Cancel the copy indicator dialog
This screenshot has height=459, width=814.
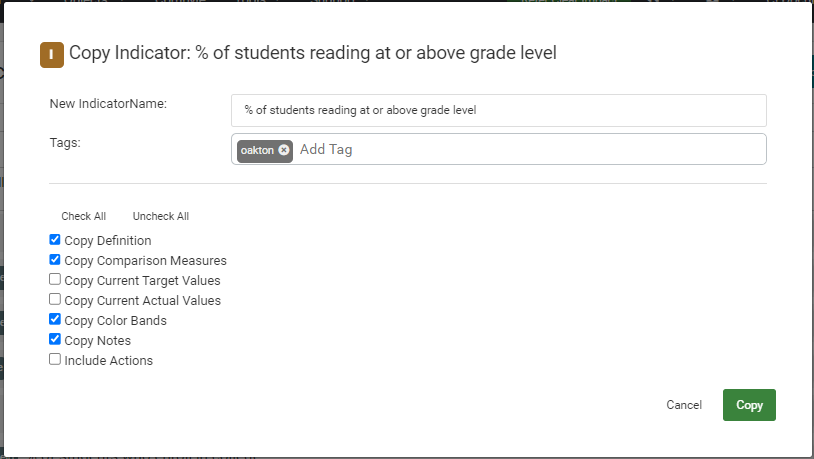tap(684, 405)
